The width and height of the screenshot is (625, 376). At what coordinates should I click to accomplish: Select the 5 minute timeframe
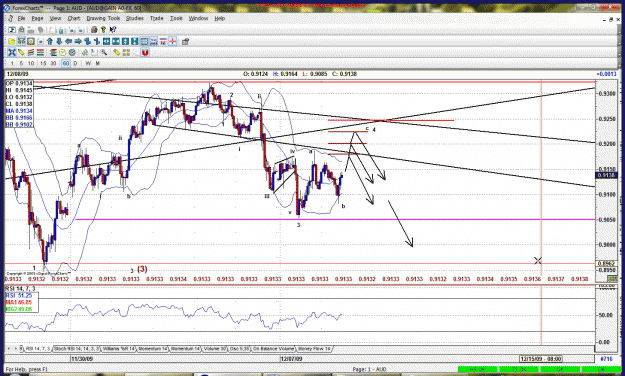pyautogui.click(x=22, y=63)
